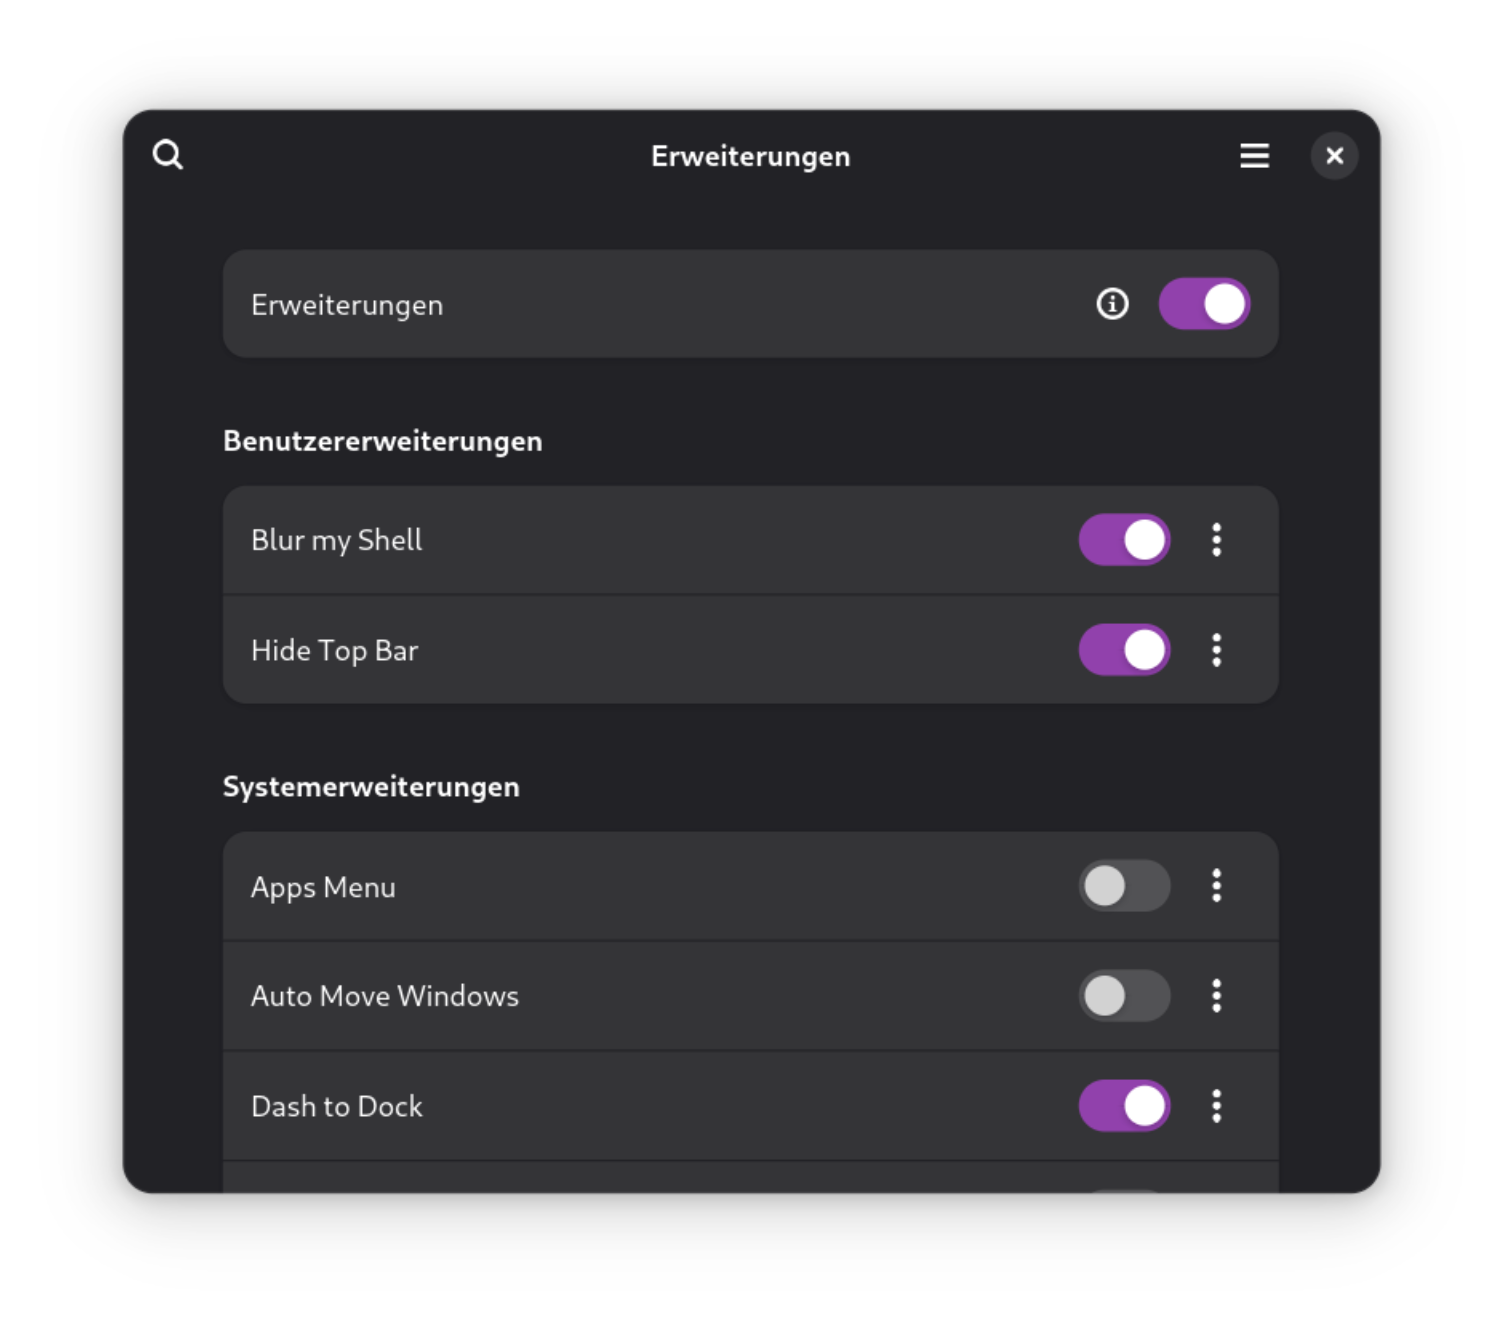Disable the global Erweiterungen switch
Screen dimensions: 1502x1328
[x=1204, y=304]
